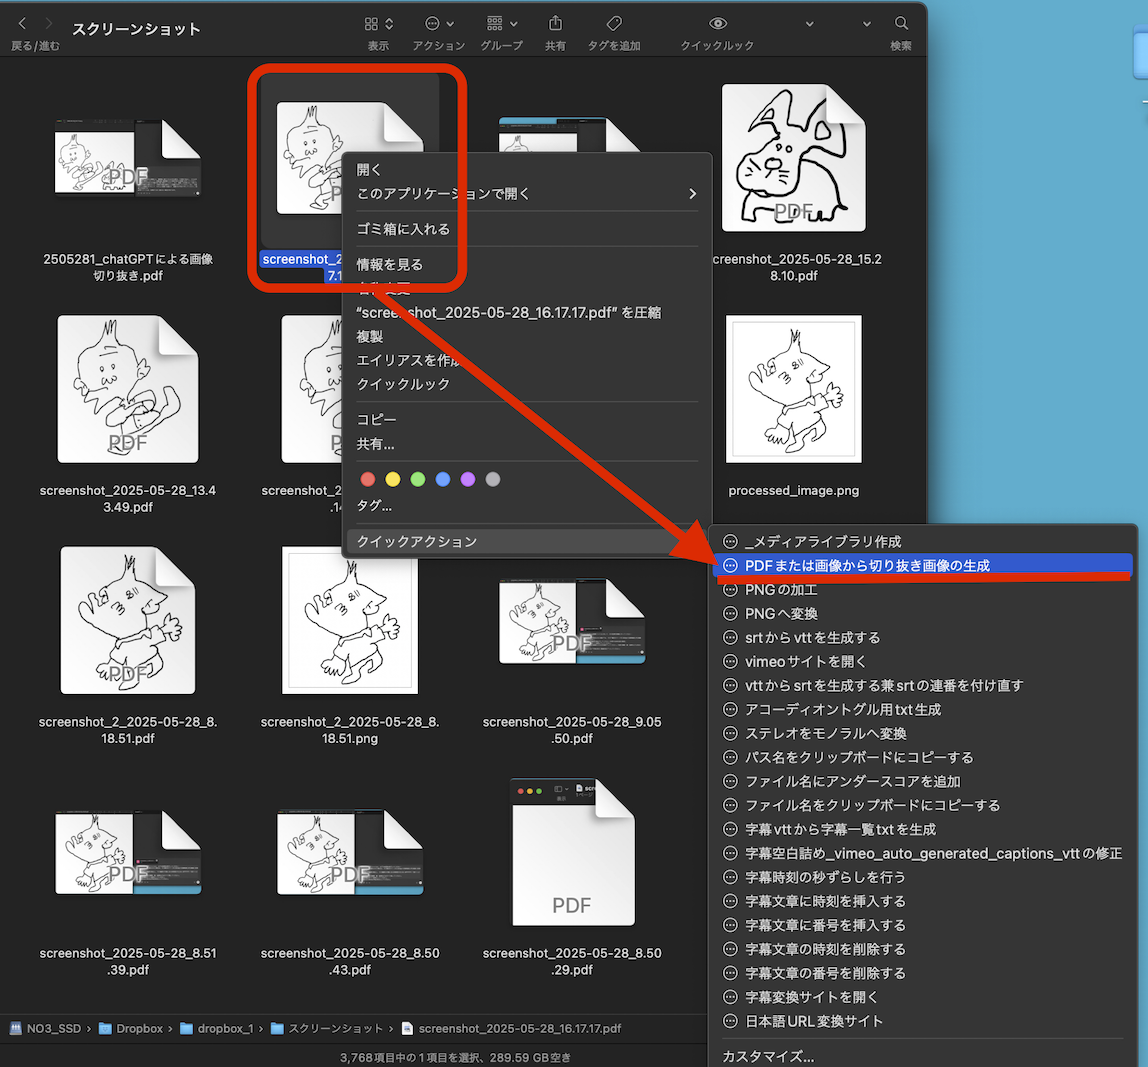Image resolution: width=1148 pixels, height=1067 pixels.
Task: Open the Group toolbar dropdown
Action: pos(501,23)
